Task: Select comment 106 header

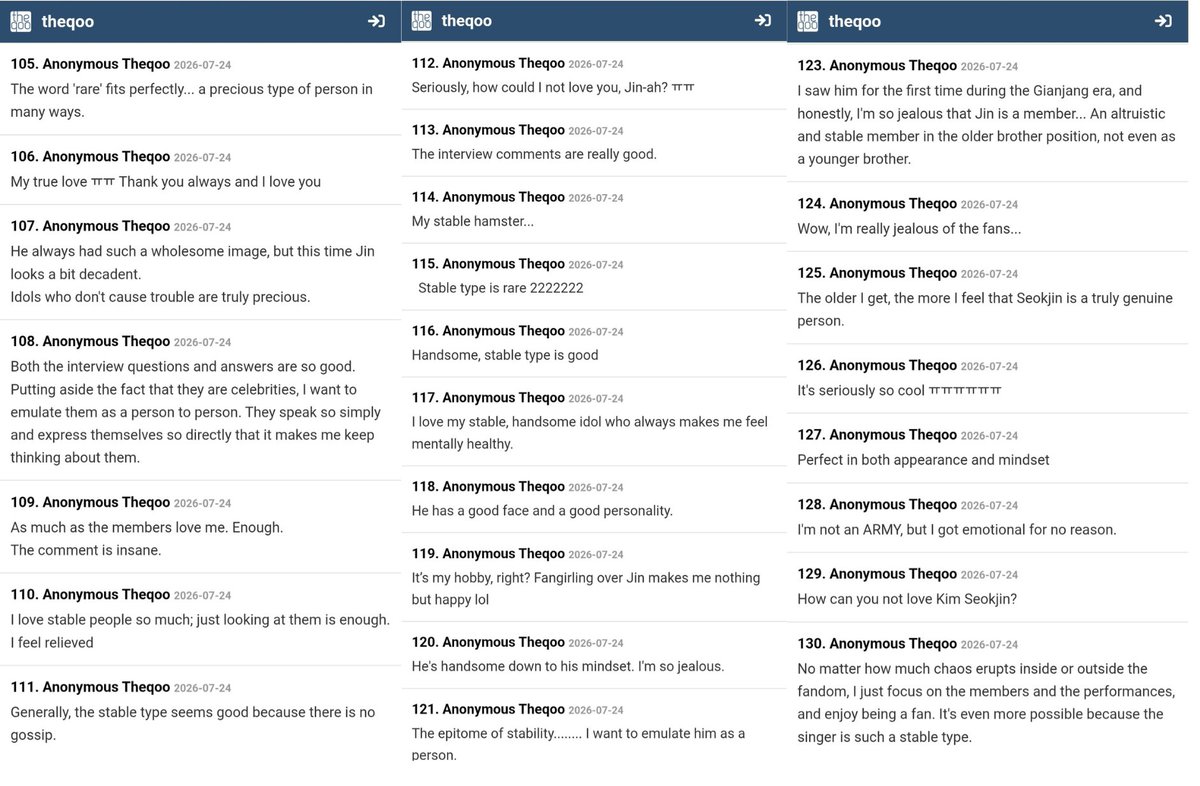Action: [x=121, y=157]
